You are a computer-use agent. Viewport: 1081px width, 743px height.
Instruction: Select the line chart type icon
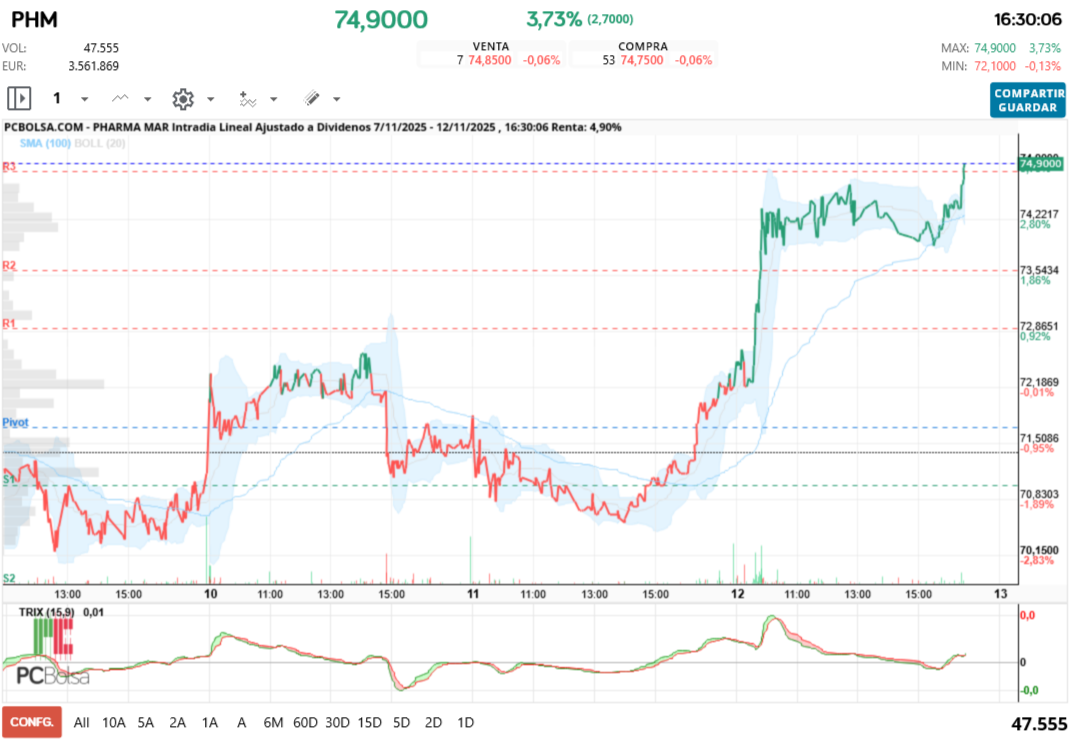coord(118,98)
